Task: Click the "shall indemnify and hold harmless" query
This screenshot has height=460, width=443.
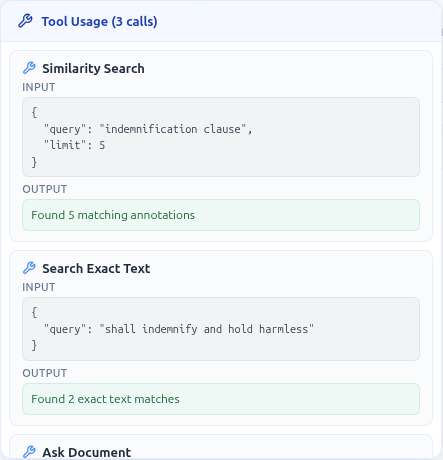Action: click(207, 329)
